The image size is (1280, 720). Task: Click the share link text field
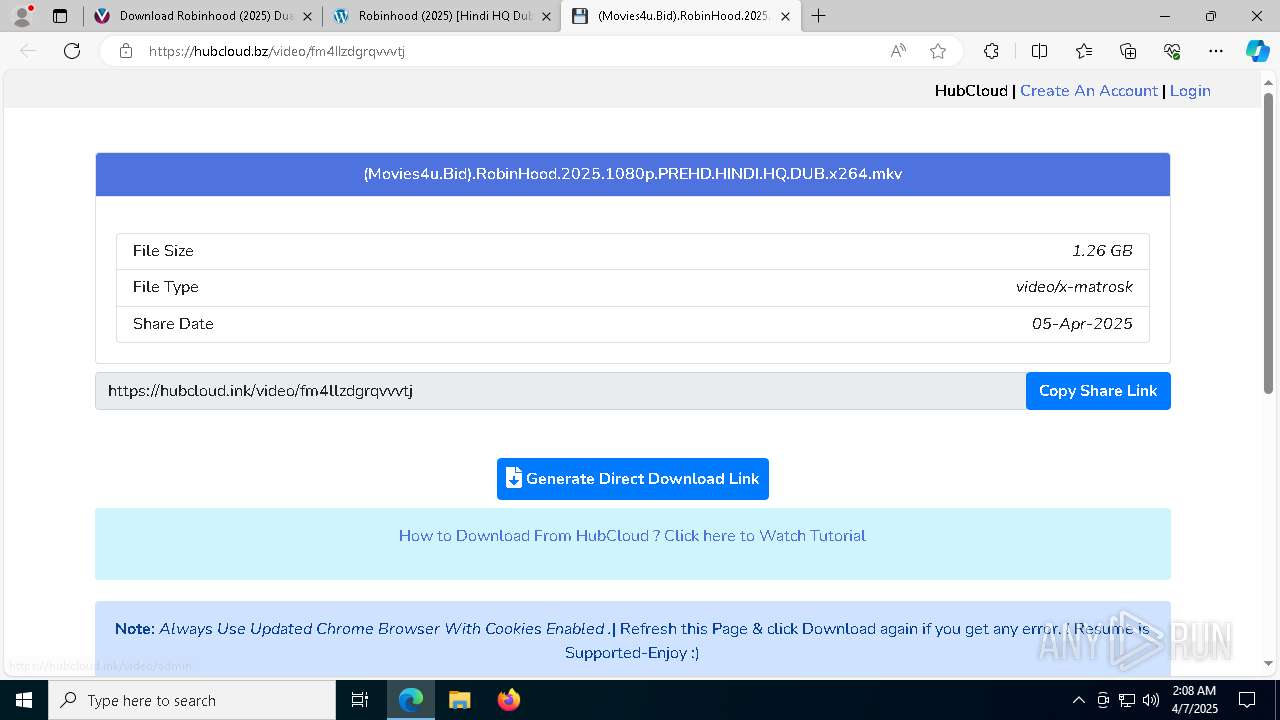pyautogui.click(x=561, y=391)
